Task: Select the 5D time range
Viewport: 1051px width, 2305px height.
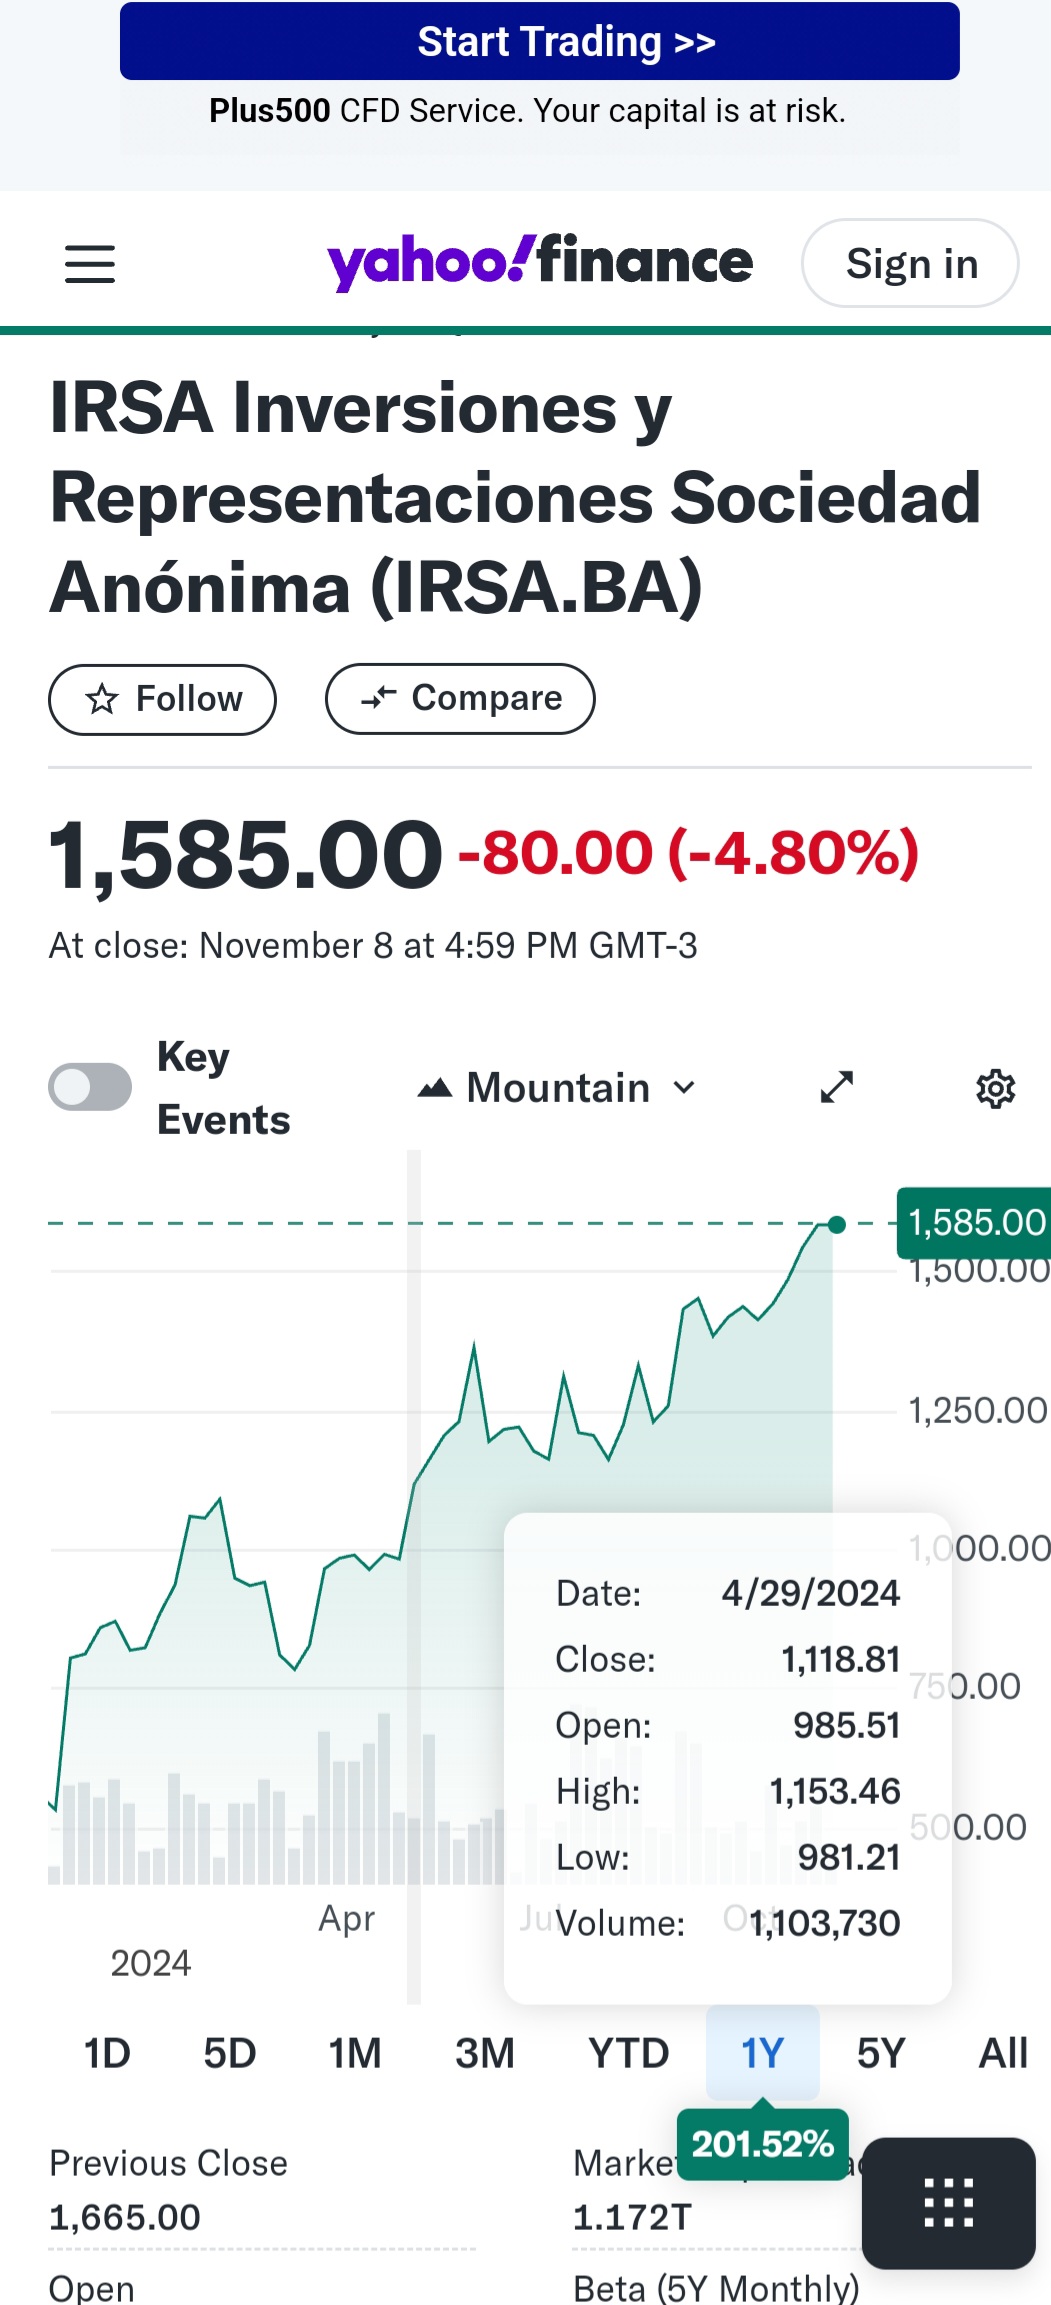Action: tap(230, 2053)
